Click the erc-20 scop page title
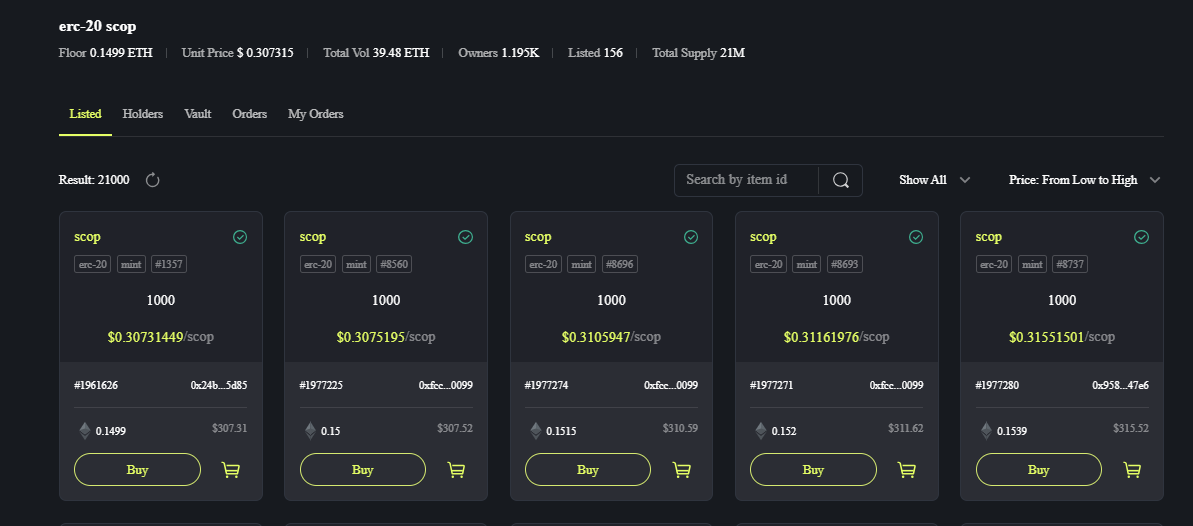The width and height of the screenshot is (1193, 526). [97, 27]
